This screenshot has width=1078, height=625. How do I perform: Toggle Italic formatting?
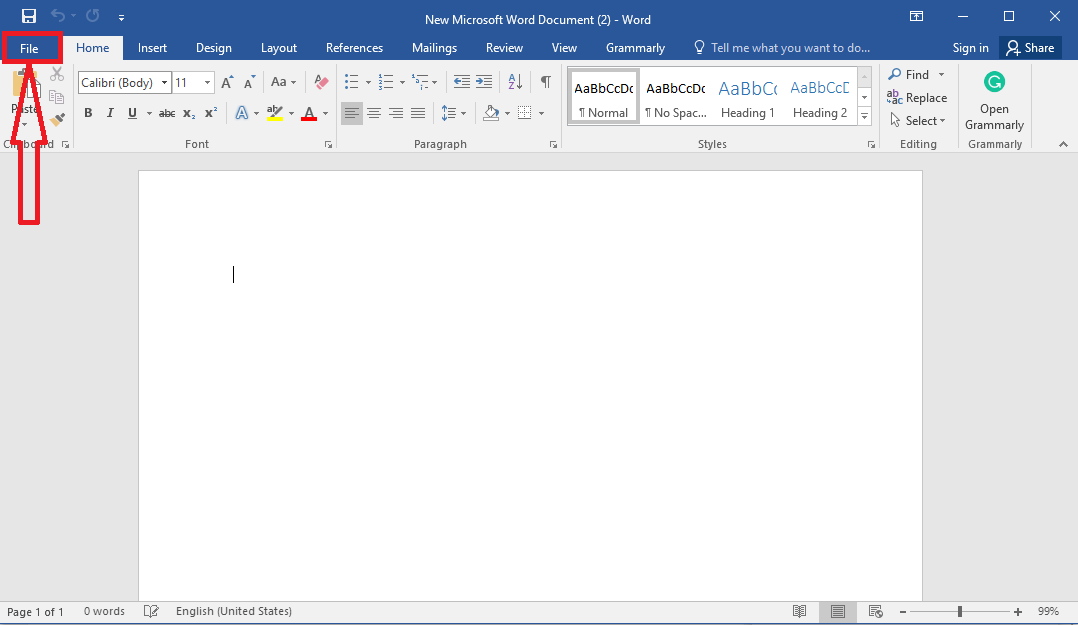(110, 113)
